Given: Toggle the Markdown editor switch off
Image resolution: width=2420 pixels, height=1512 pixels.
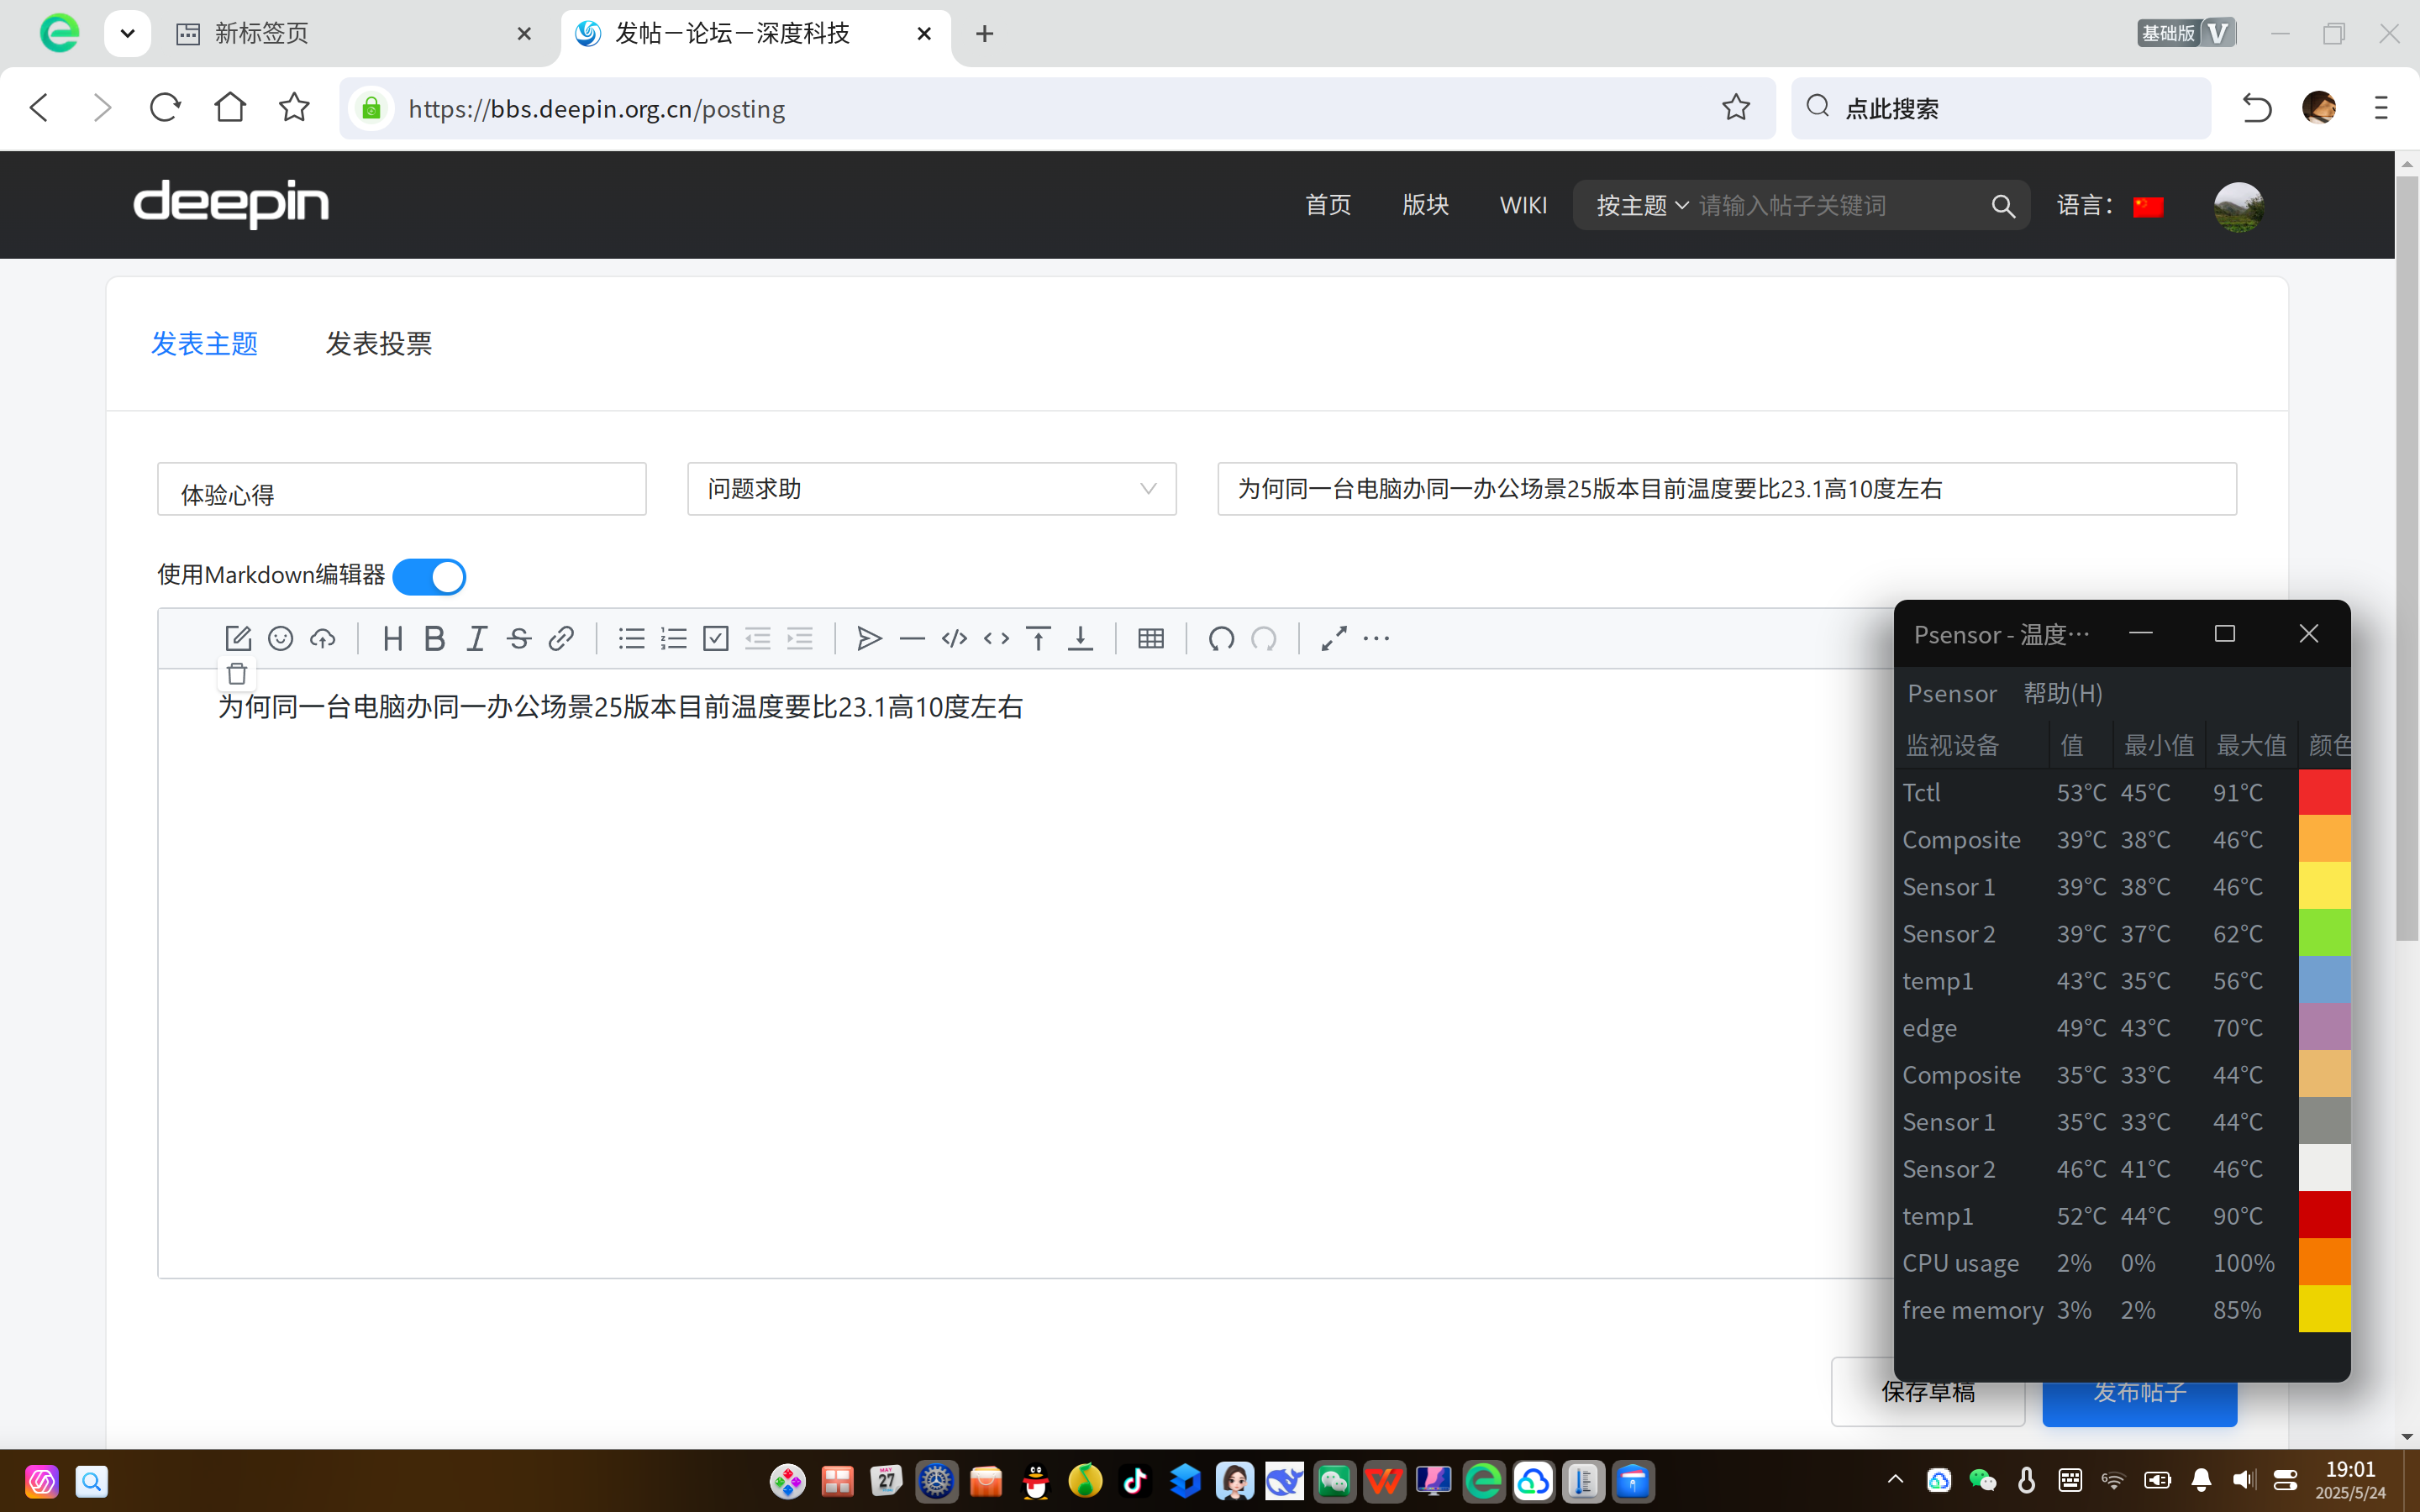Looking at the screenshot, I should pyautogui.click(x=429, y=577).
